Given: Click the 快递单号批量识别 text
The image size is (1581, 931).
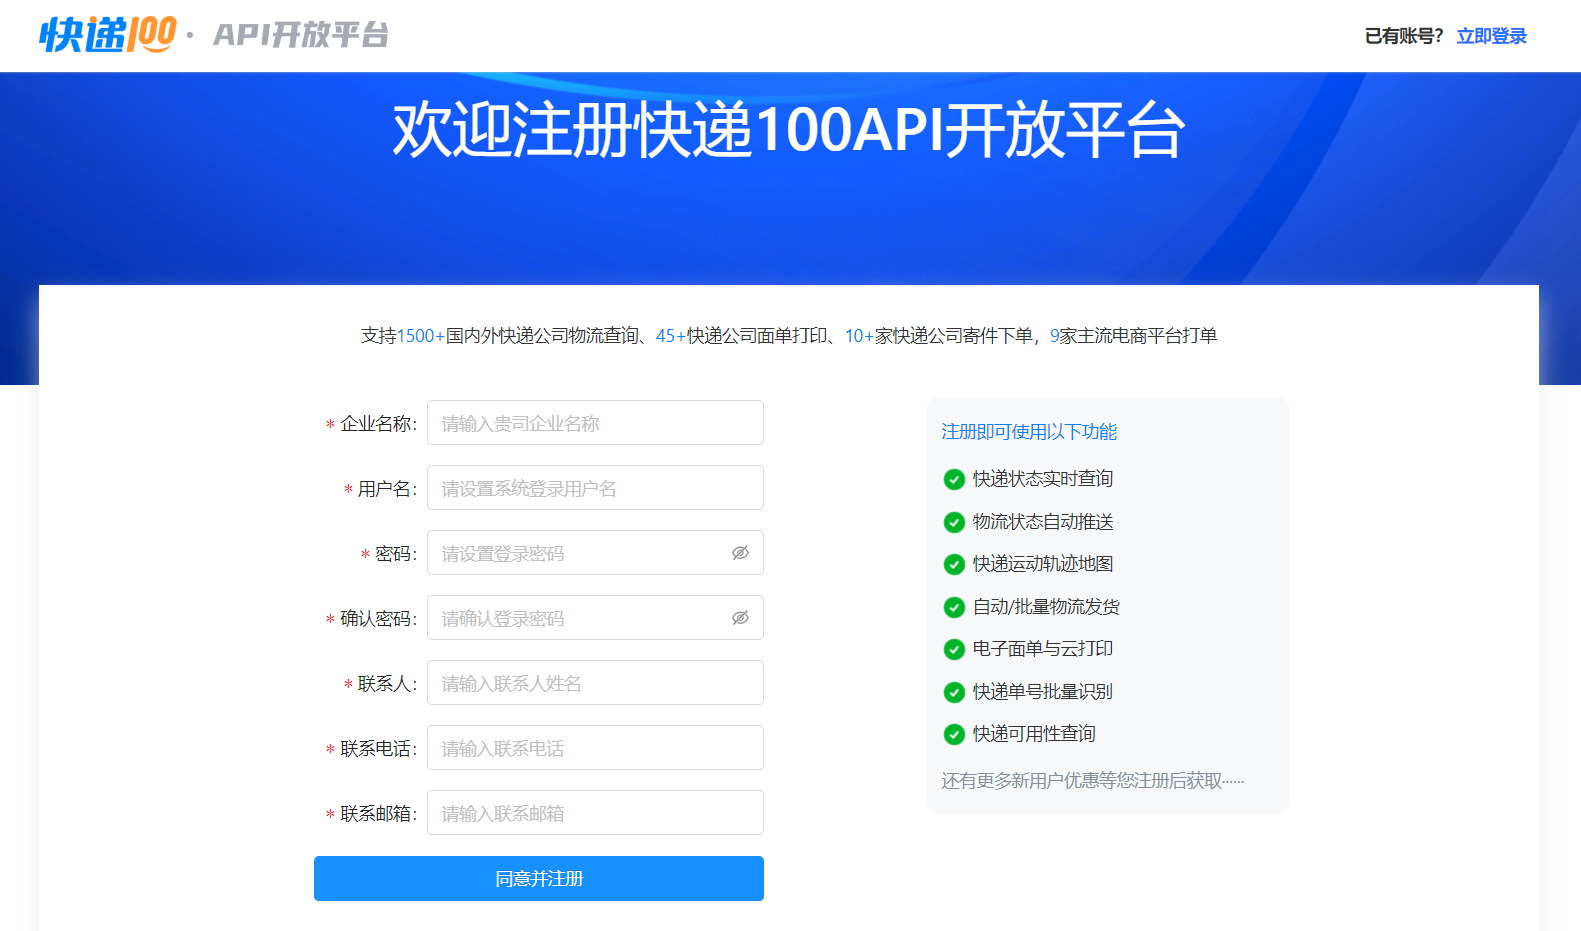Looking at the screenshot, I should (1043, 692).
